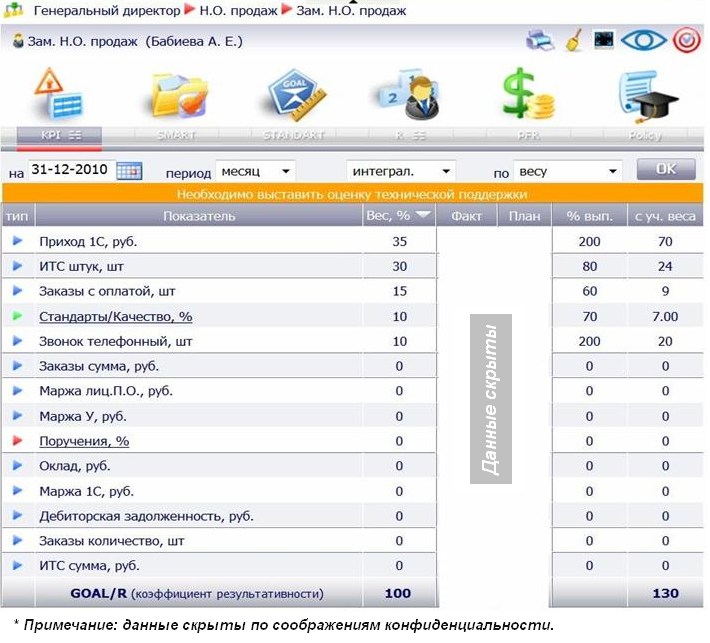Open the calendar date picker icon

pyautogui.click(x=129, y=171)
